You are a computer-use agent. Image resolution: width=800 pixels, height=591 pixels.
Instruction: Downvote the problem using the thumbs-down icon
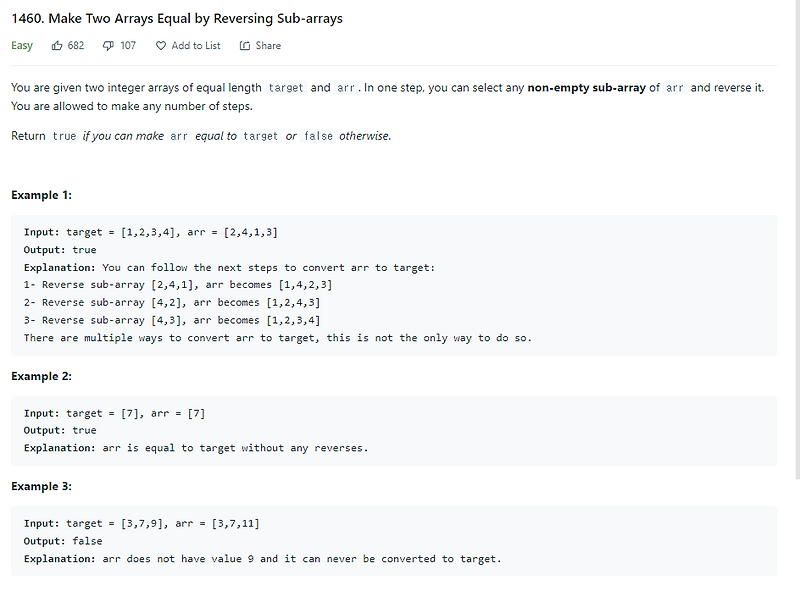[x=108, y=45]
